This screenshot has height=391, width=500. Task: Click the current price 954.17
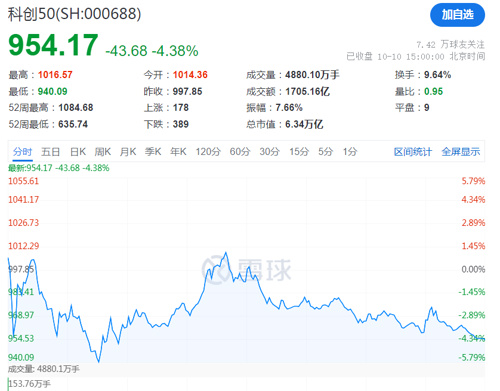53,45
